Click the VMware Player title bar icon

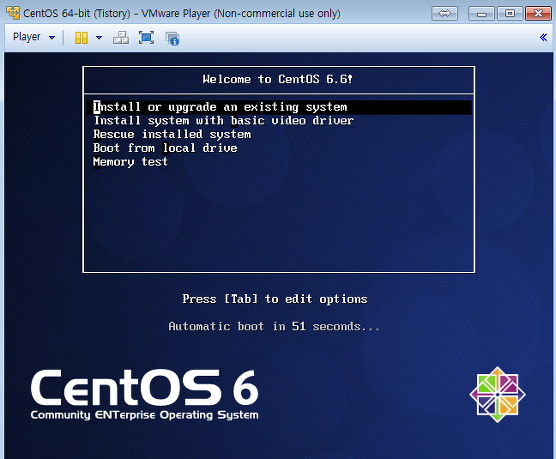13,13
